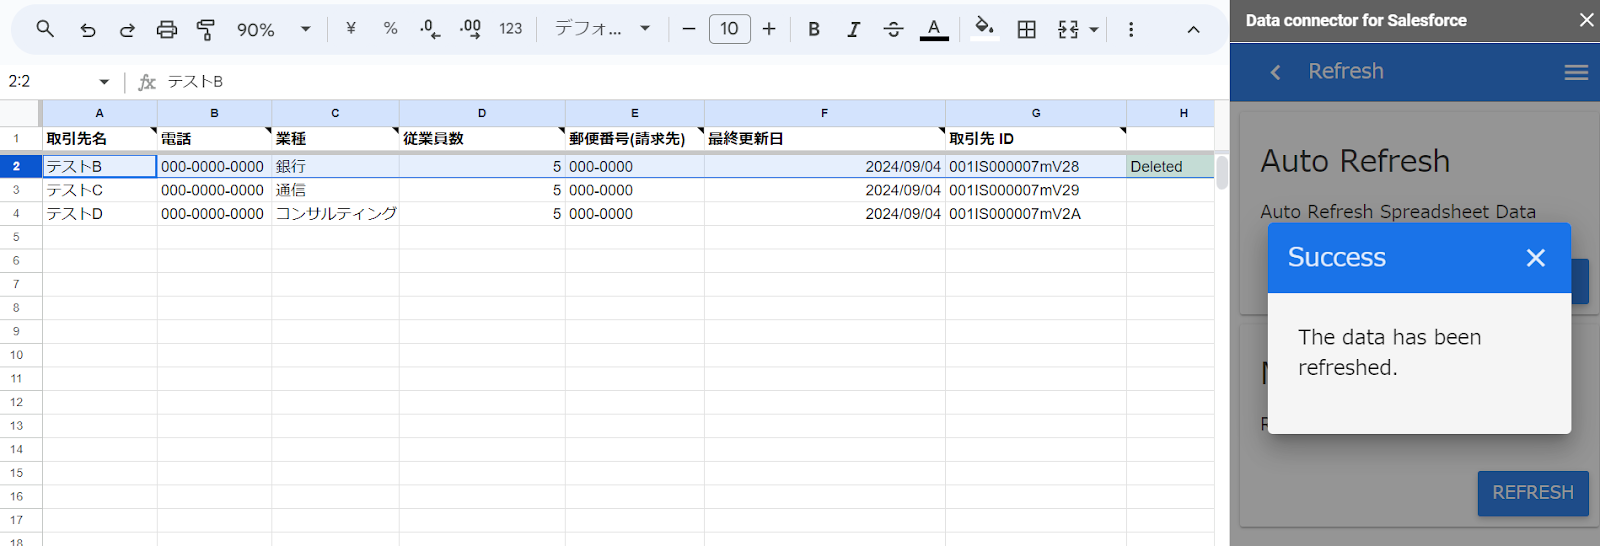Select the Deleted status cell
Viewport: 1600px width, 546px height.
pyautogui.click(x=1170, y=167)
